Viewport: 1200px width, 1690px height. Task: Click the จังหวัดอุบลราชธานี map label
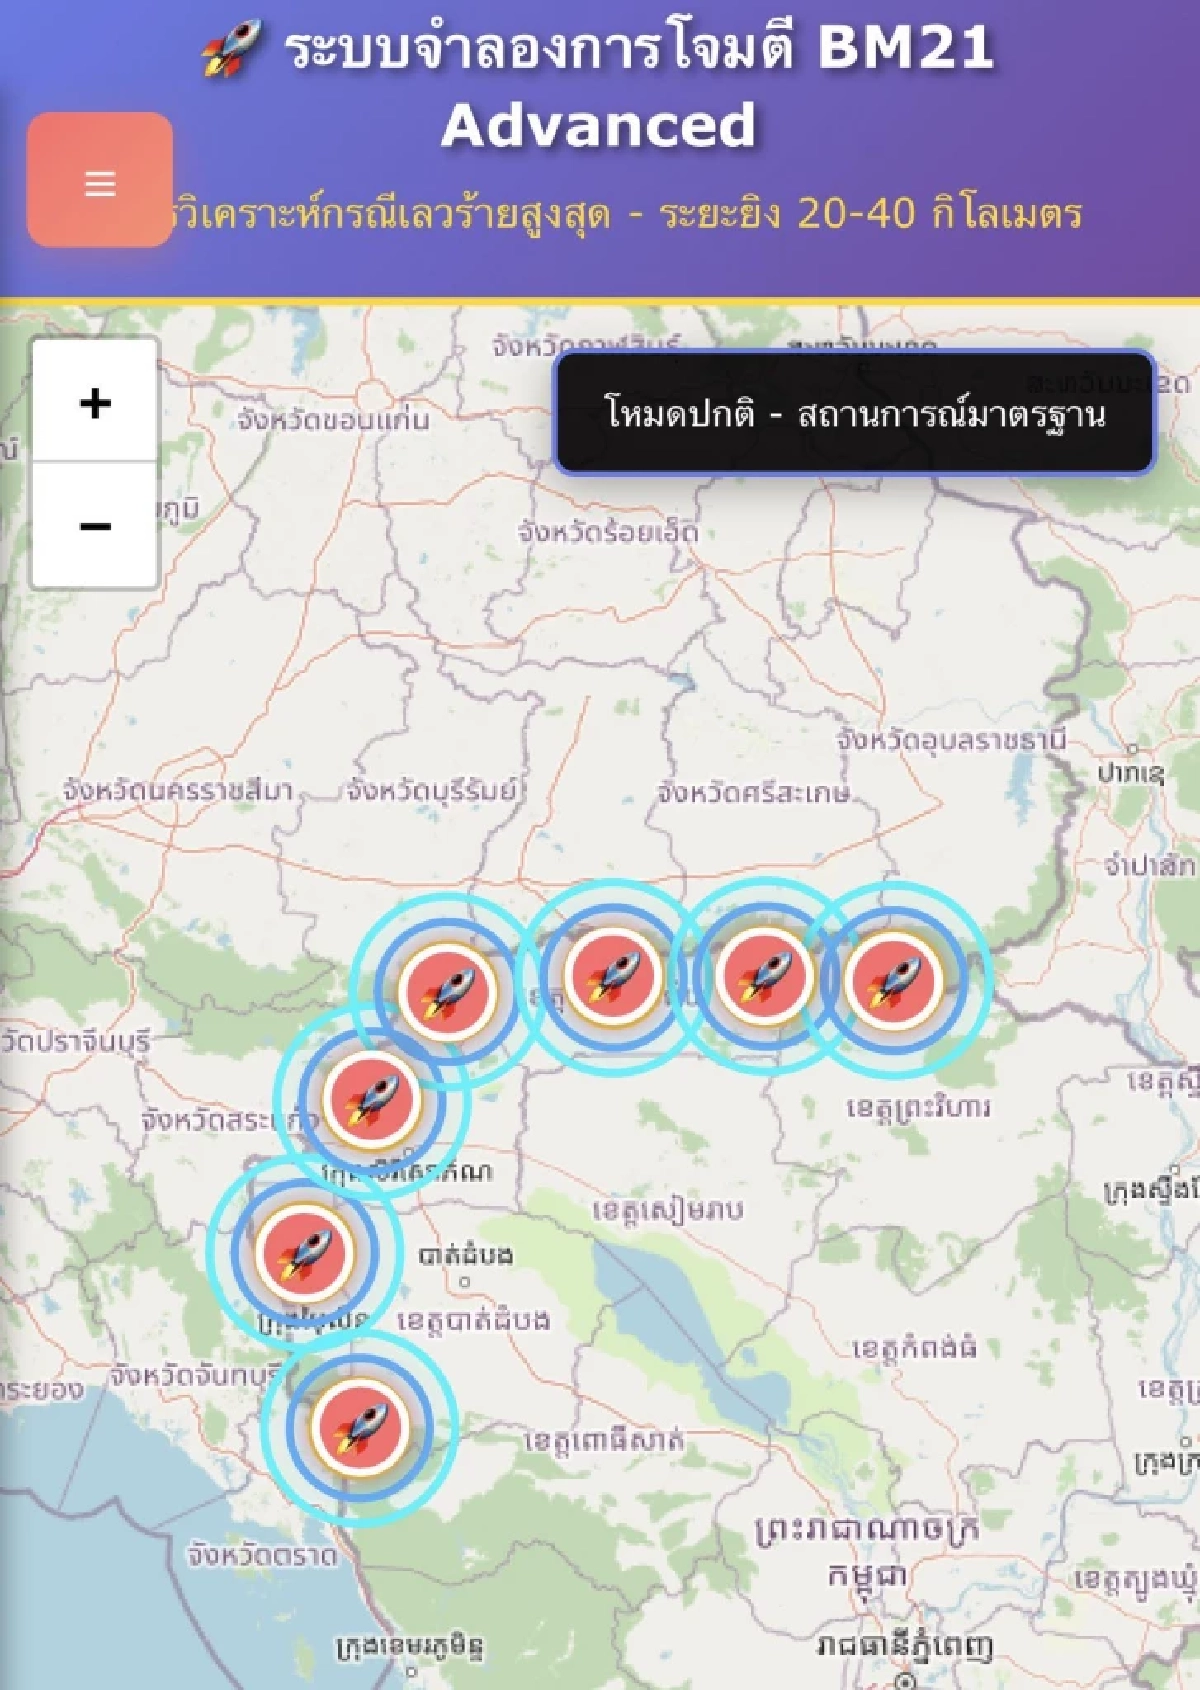point(951,740)
